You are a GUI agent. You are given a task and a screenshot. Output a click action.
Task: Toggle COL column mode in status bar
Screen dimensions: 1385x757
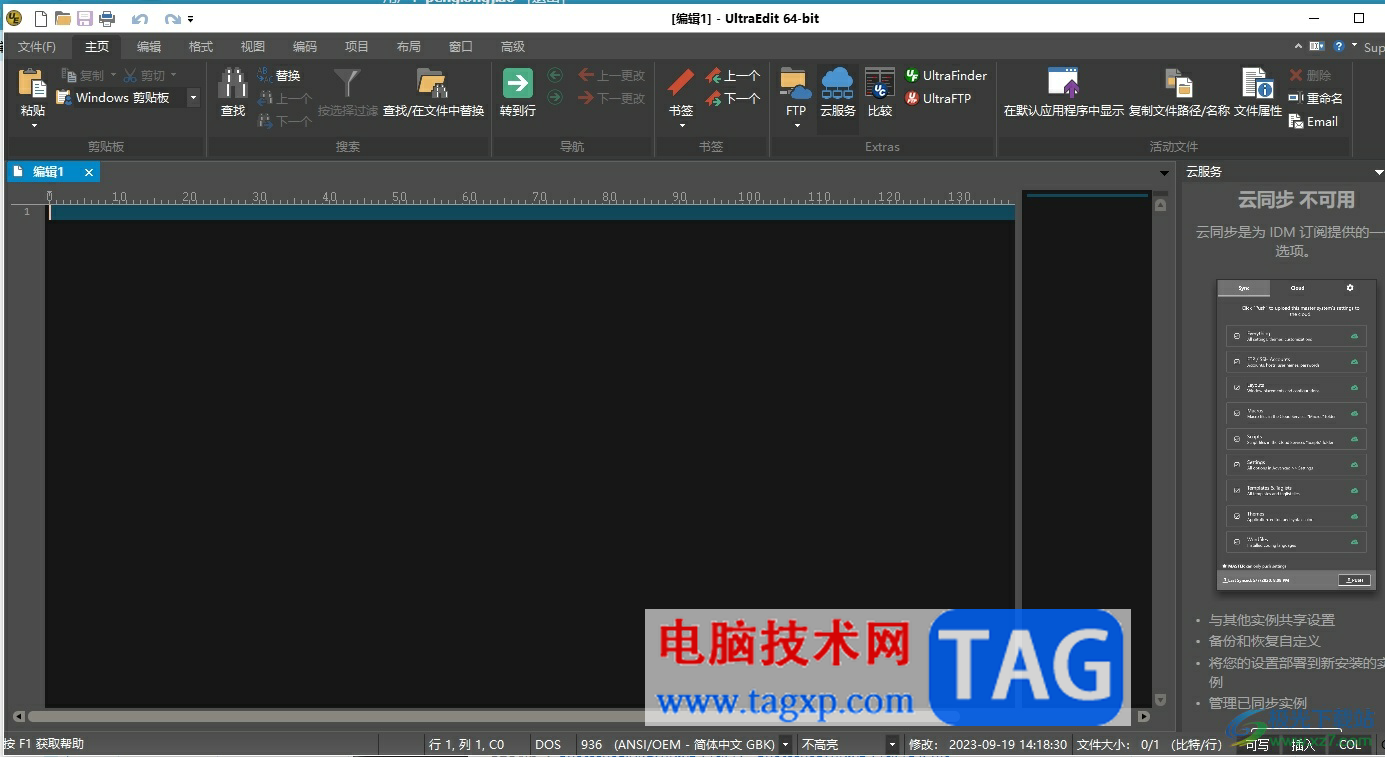tap(1350, 744)
